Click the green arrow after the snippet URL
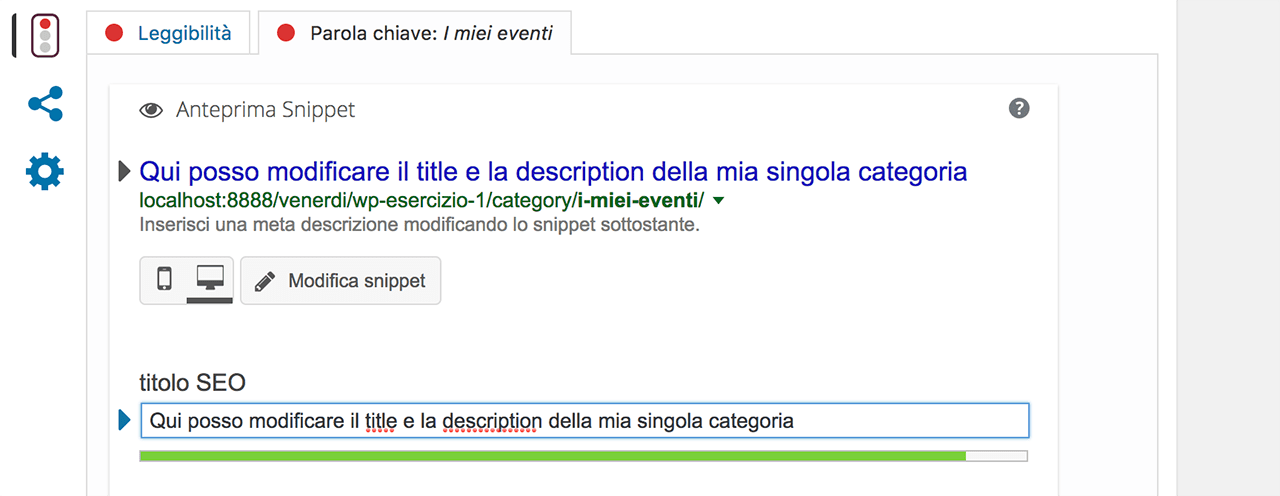Screen dimensions: 1280x496 (x=718, y=201)
